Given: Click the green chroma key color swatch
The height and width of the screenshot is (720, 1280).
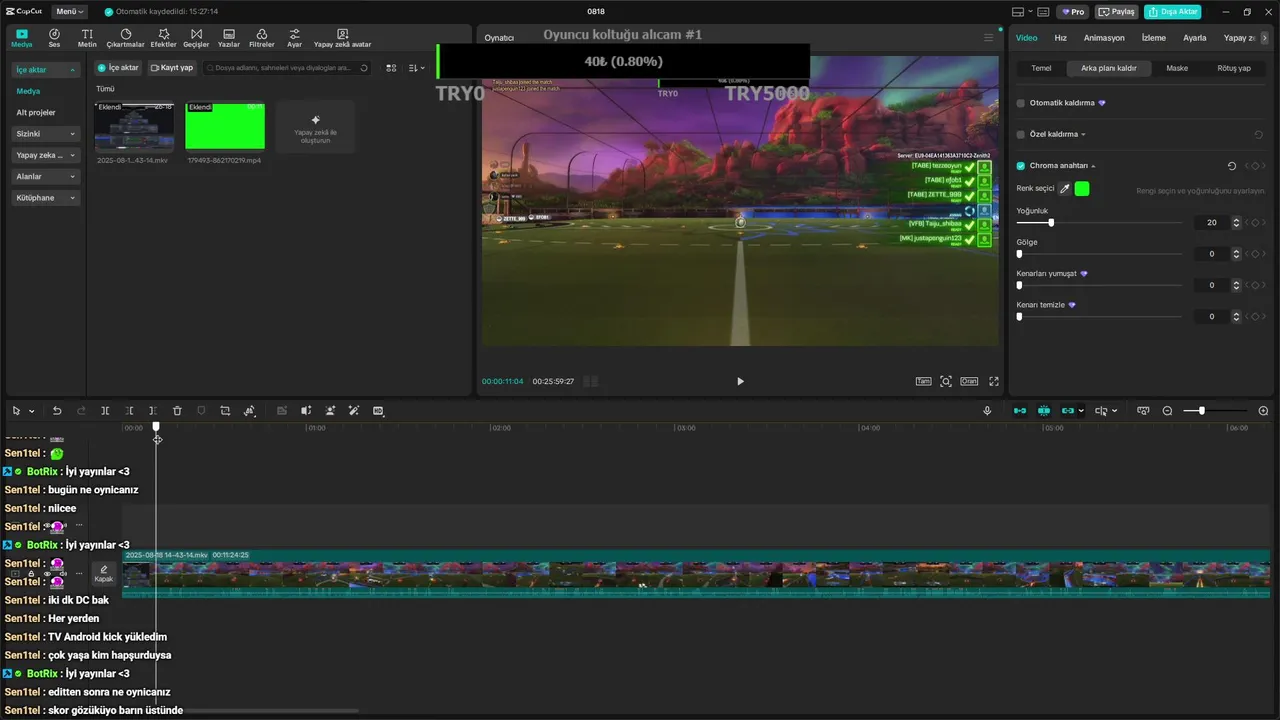Looking at the screenshot, I should pyautogui.click(x=1082, y=188).
